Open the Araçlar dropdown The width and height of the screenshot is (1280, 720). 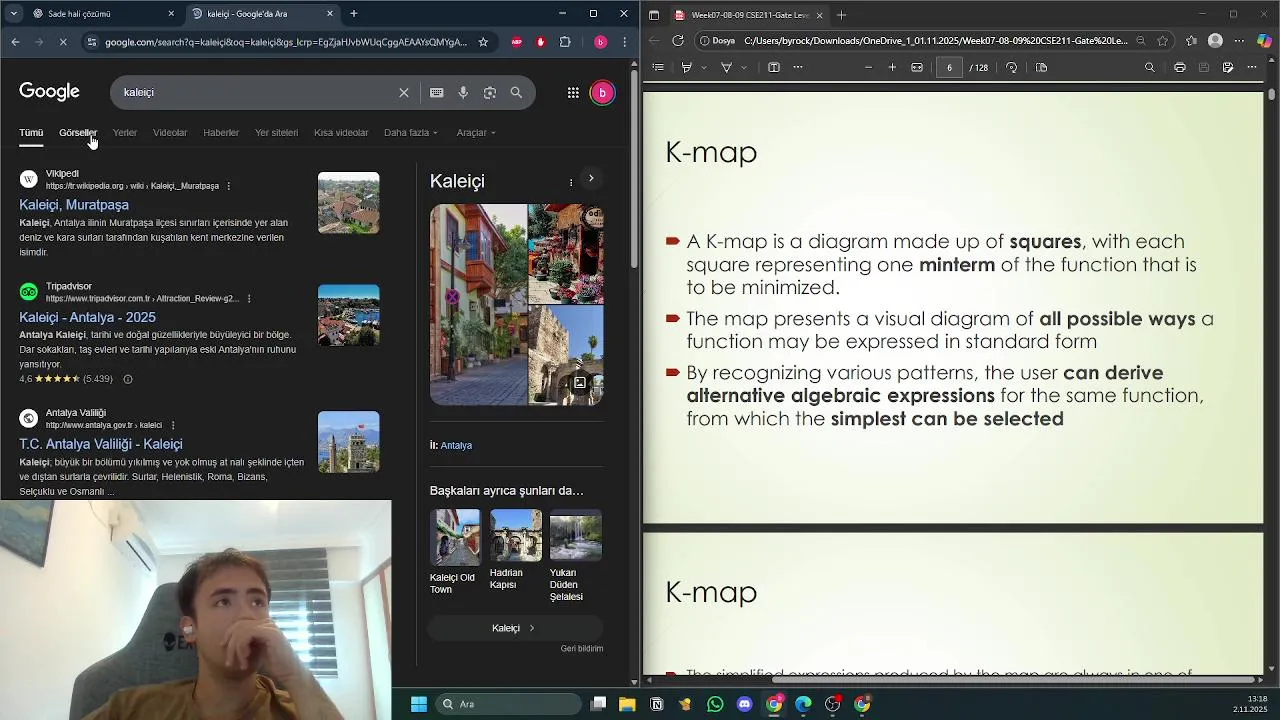coord(476,132)
